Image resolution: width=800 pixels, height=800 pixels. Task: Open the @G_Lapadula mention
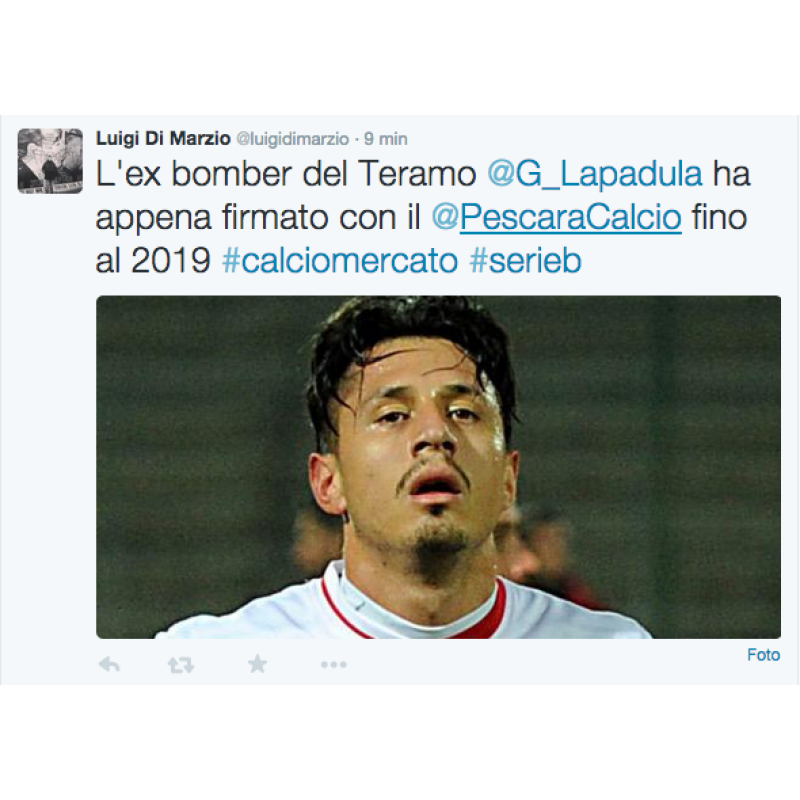pyautogui.click(x=595, y=174)
